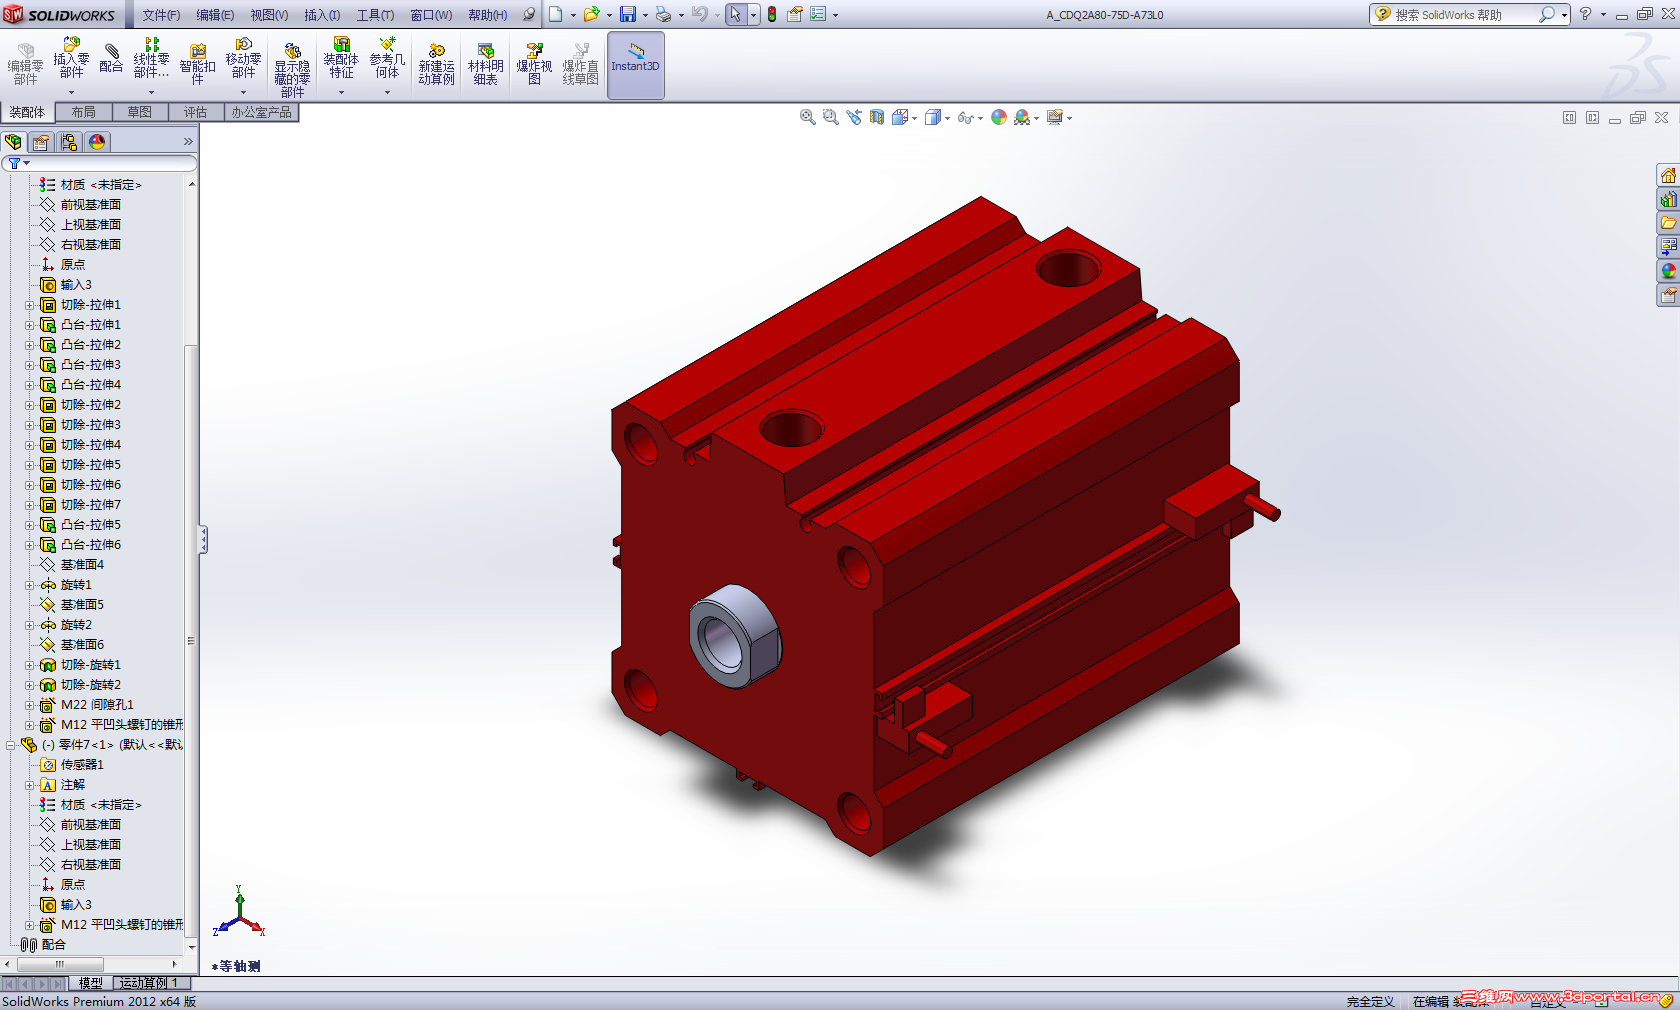Viewport: 1680px width, 1010px height.
Task: Switch to 办公室产品 tab
Action: (x=262, y=112)
